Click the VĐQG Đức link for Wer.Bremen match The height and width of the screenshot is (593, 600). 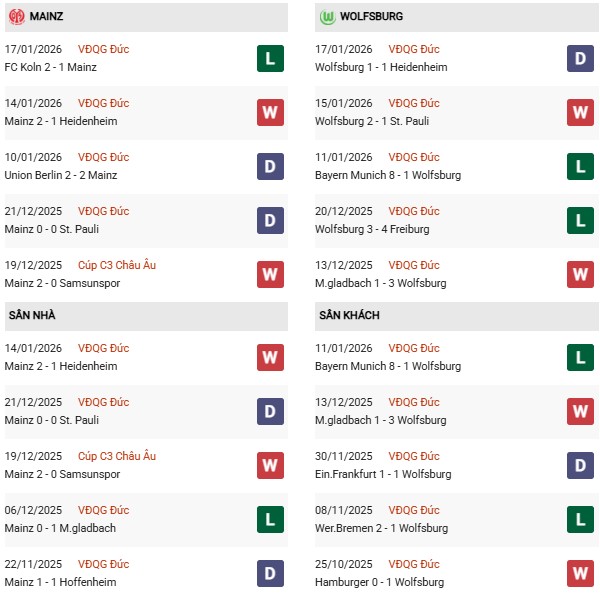(413, 510)
